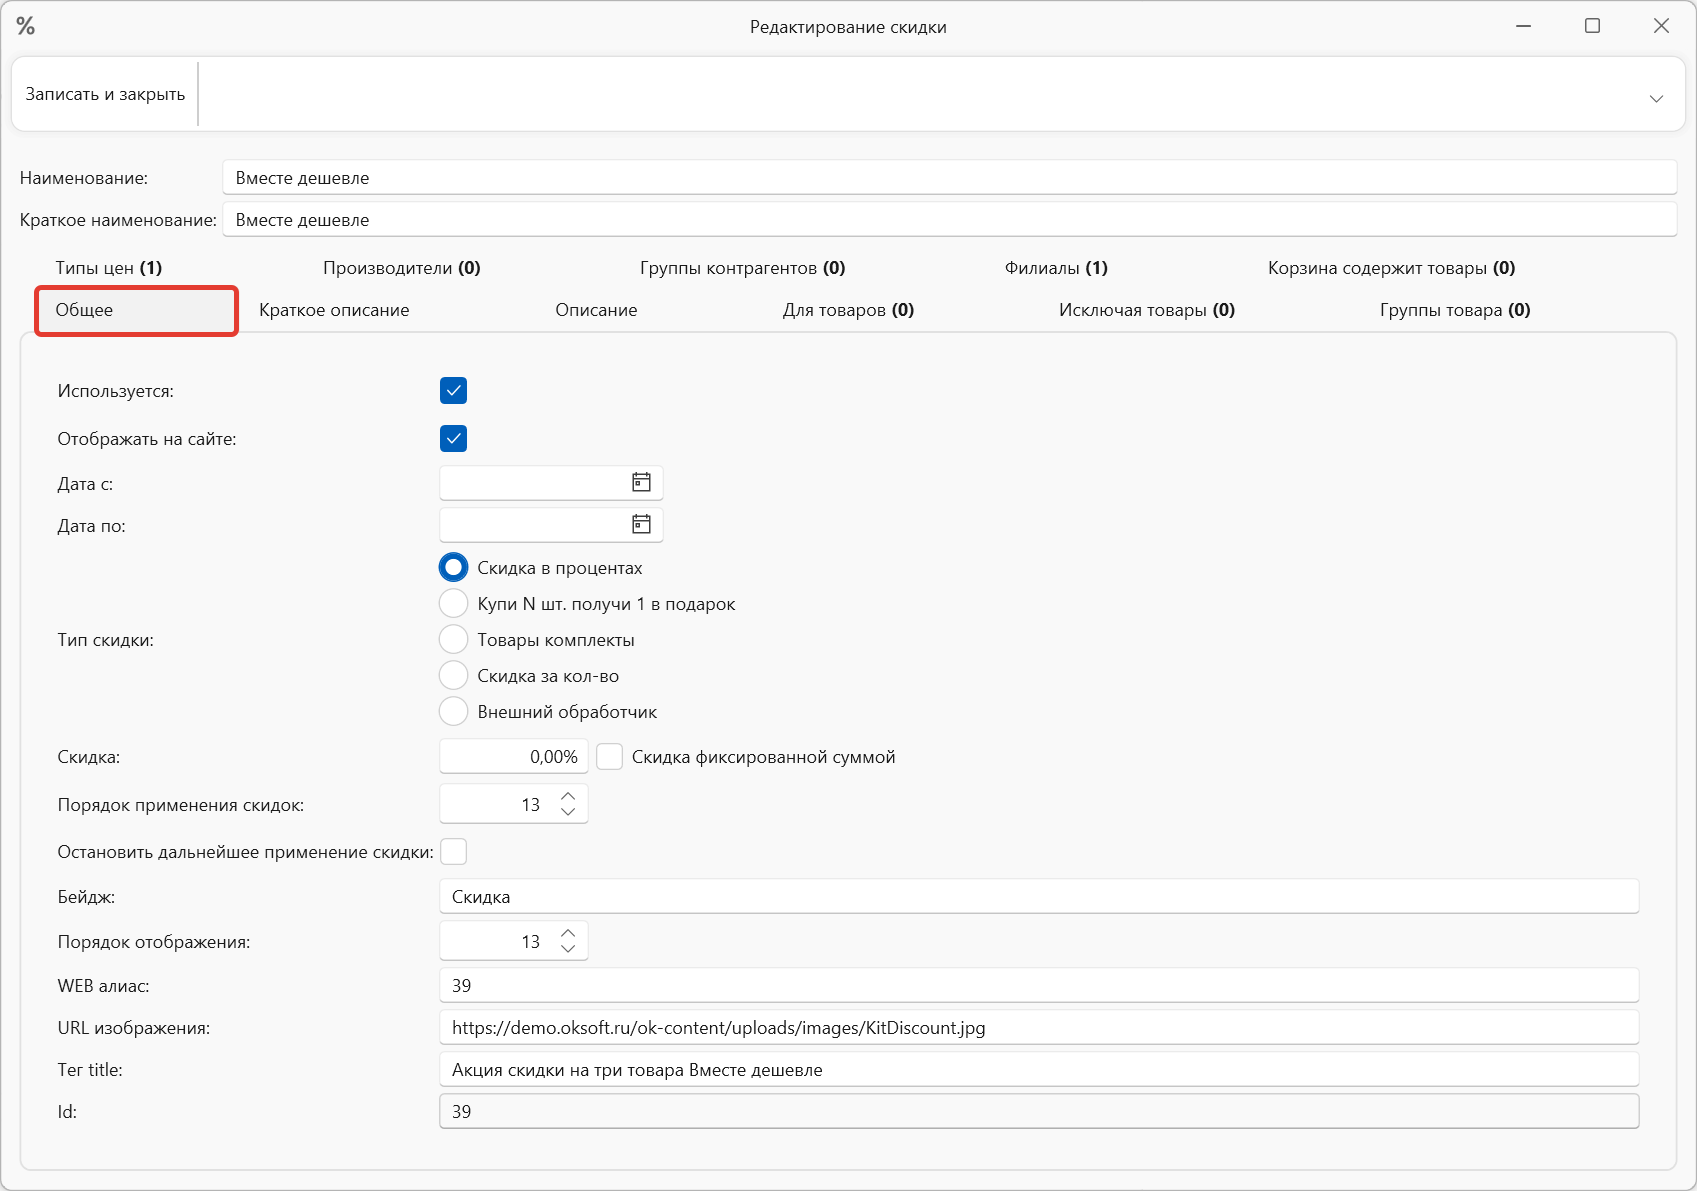
Task: Uncheck the Используется checkbox
Action: 453,391
